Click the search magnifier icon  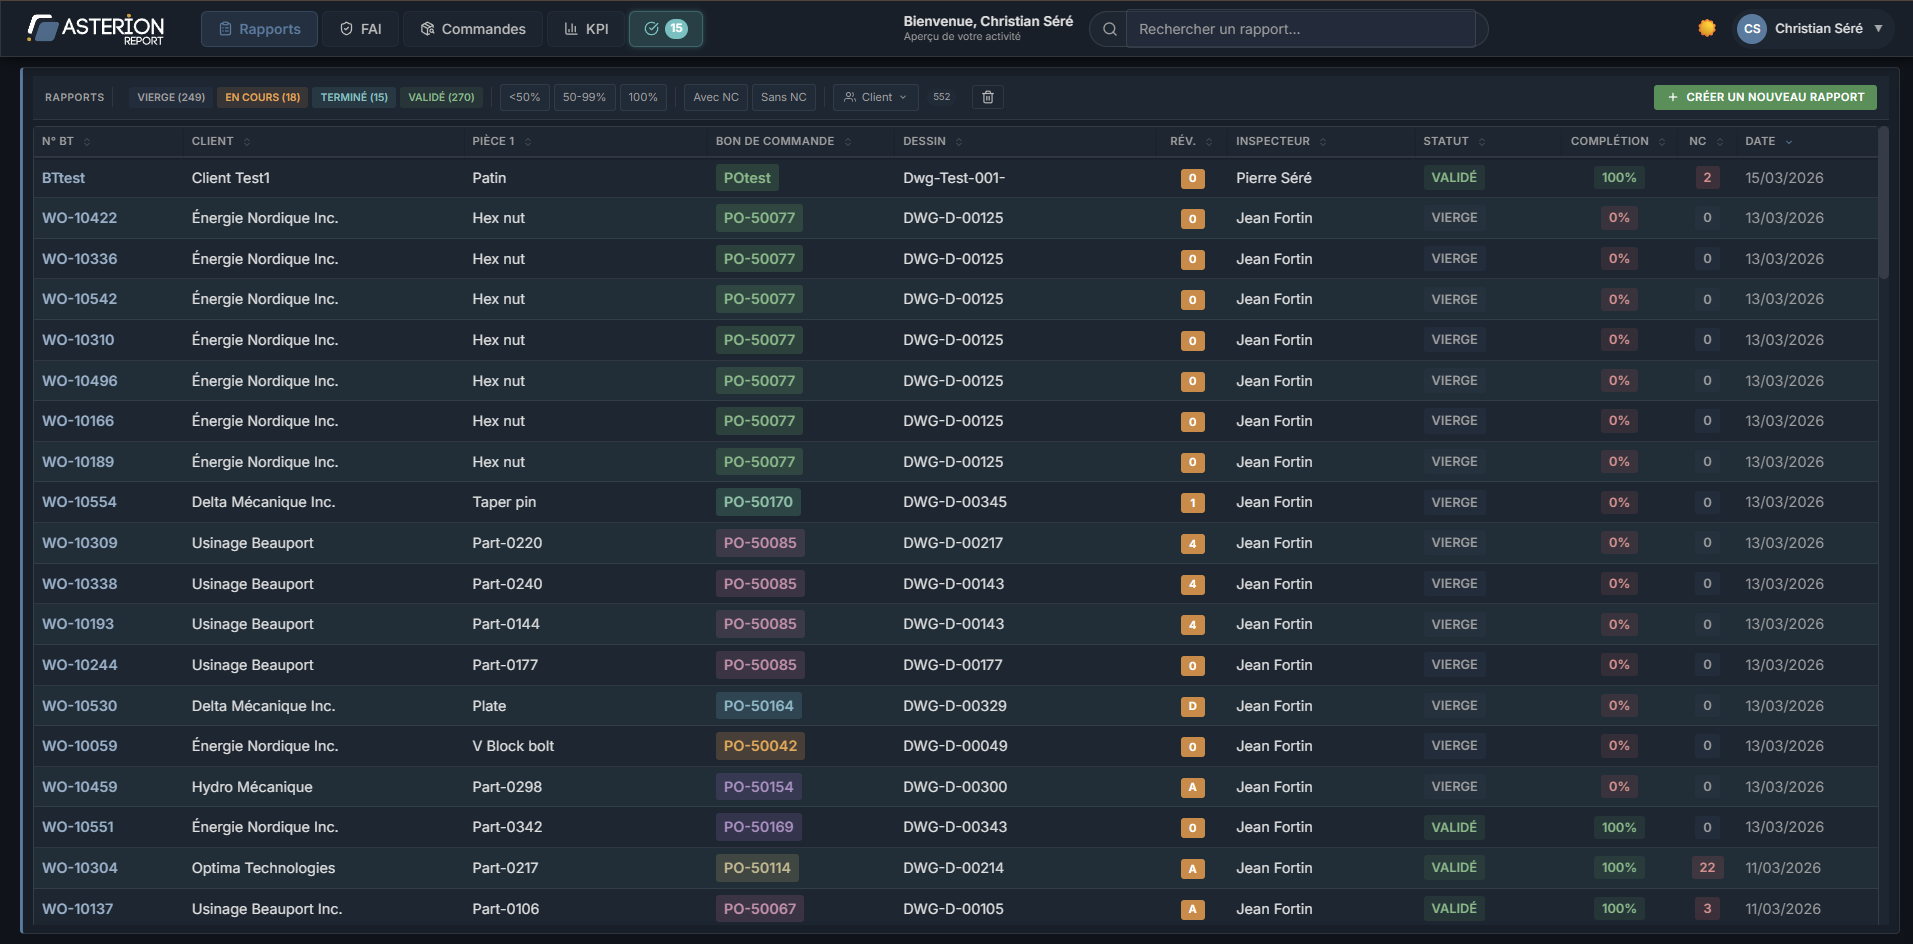point(1109,29)
